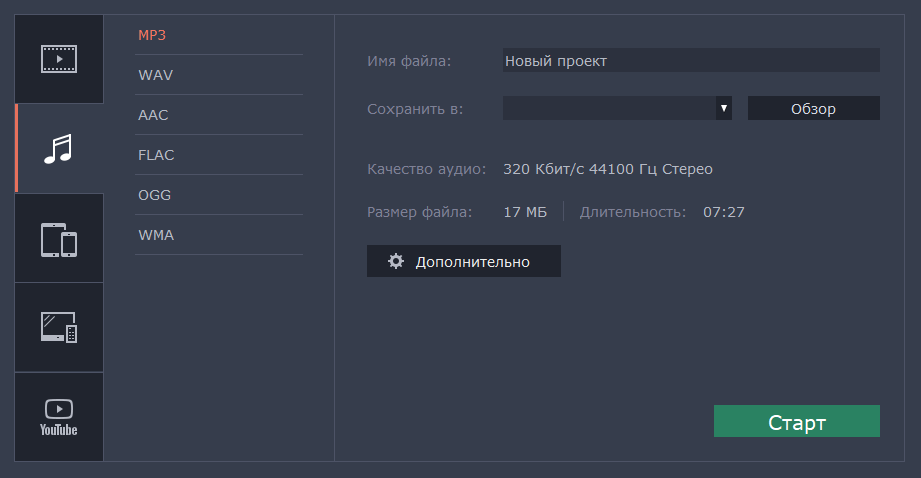Screen dimensions: 921x478
Task: Click the gear icon beside Дополнительно
Action: [396, 261]
